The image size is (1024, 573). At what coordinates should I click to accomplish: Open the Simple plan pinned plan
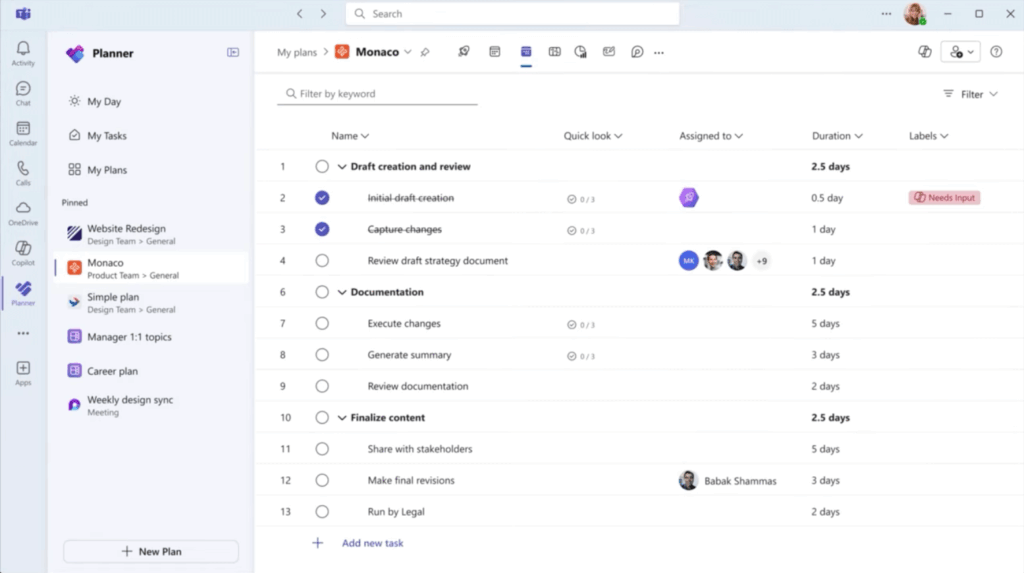click(152, 303)
